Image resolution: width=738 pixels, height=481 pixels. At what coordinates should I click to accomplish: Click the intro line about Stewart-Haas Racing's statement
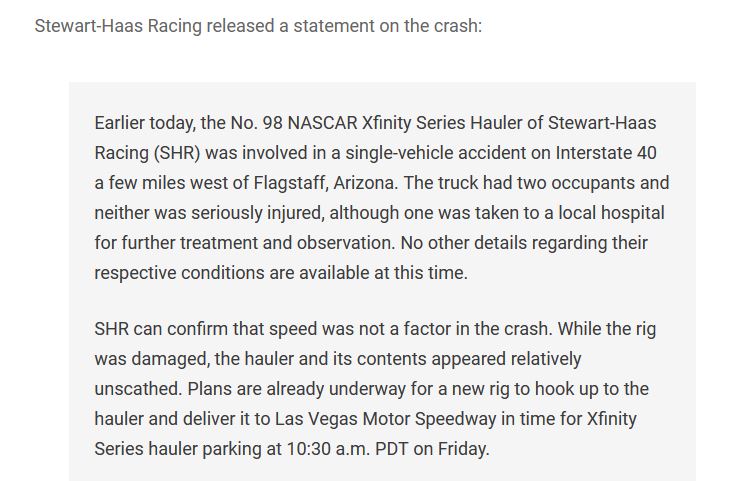tap(258, 25)
